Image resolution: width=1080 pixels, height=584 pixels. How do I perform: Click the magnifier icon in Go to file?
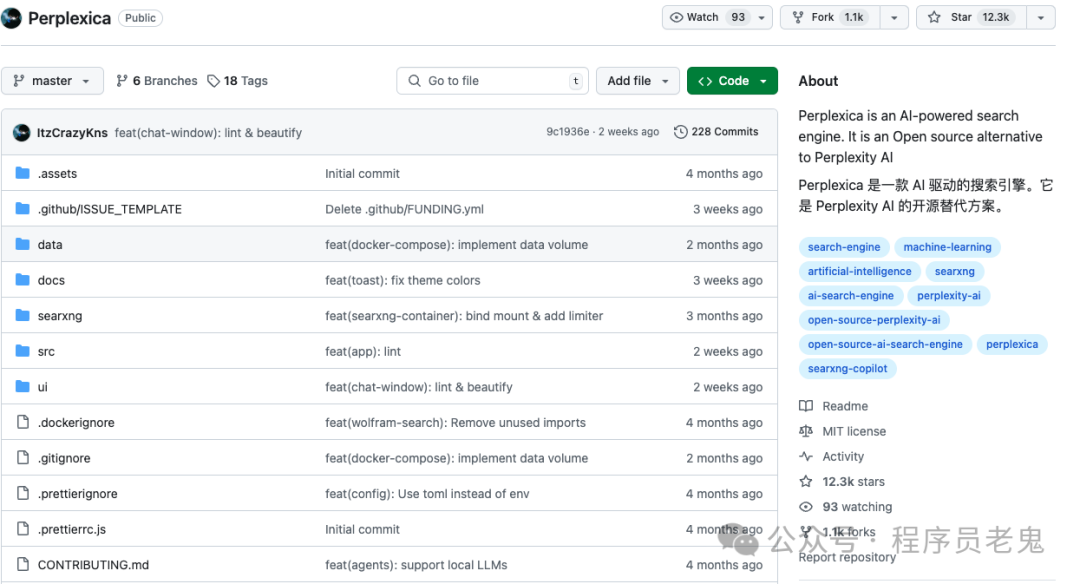coord(414,81)
